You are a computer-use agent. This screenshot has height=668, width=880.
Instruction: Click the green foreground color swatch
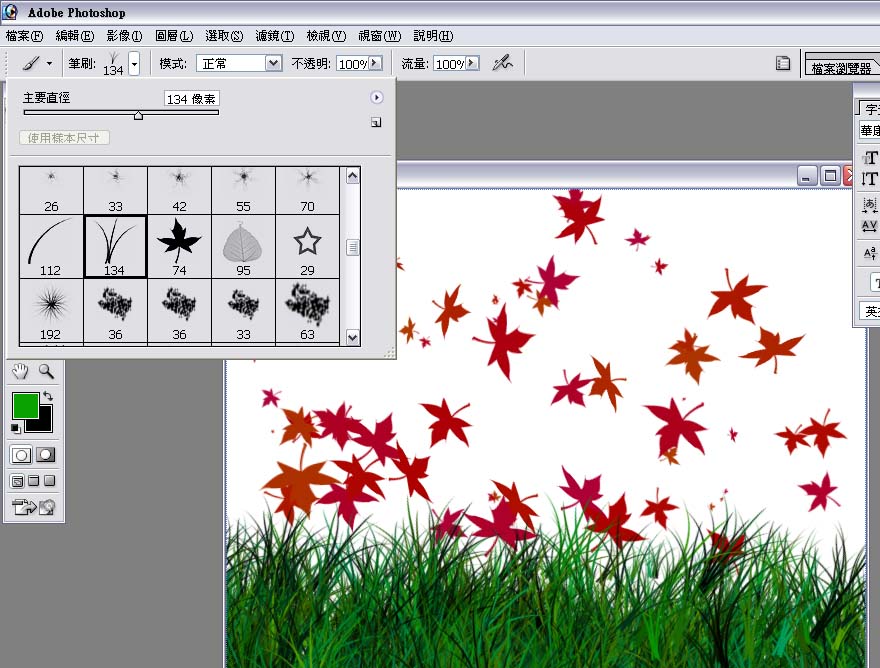(x=25, y=406)
